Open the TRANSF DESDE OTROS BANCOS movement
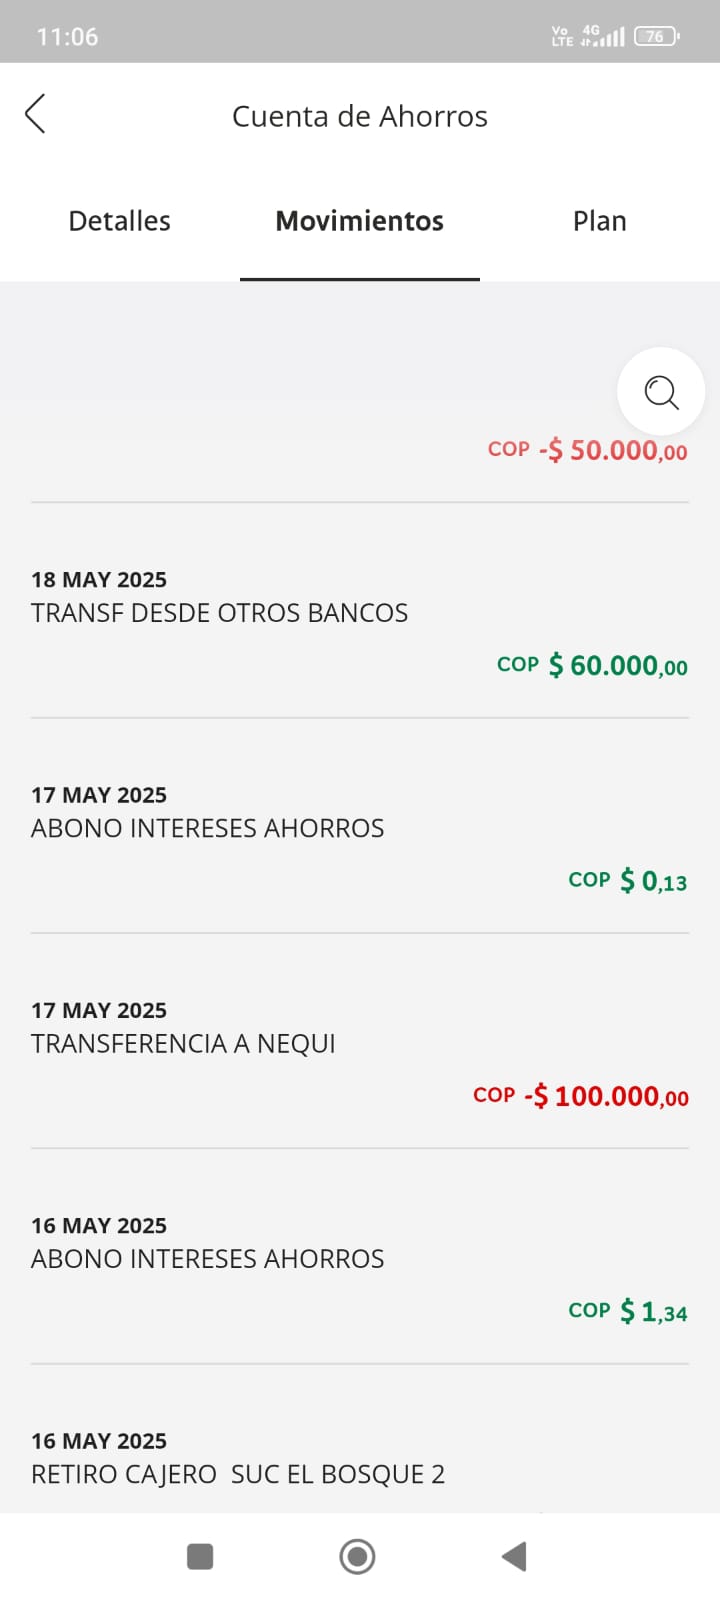 pos(219,613)
